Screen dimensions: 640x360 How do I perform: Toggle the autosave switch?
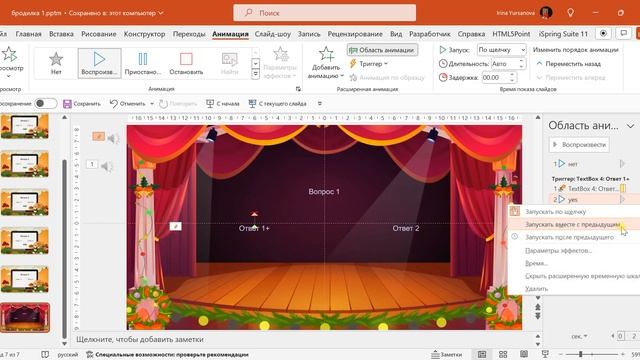tap(45, 103)
